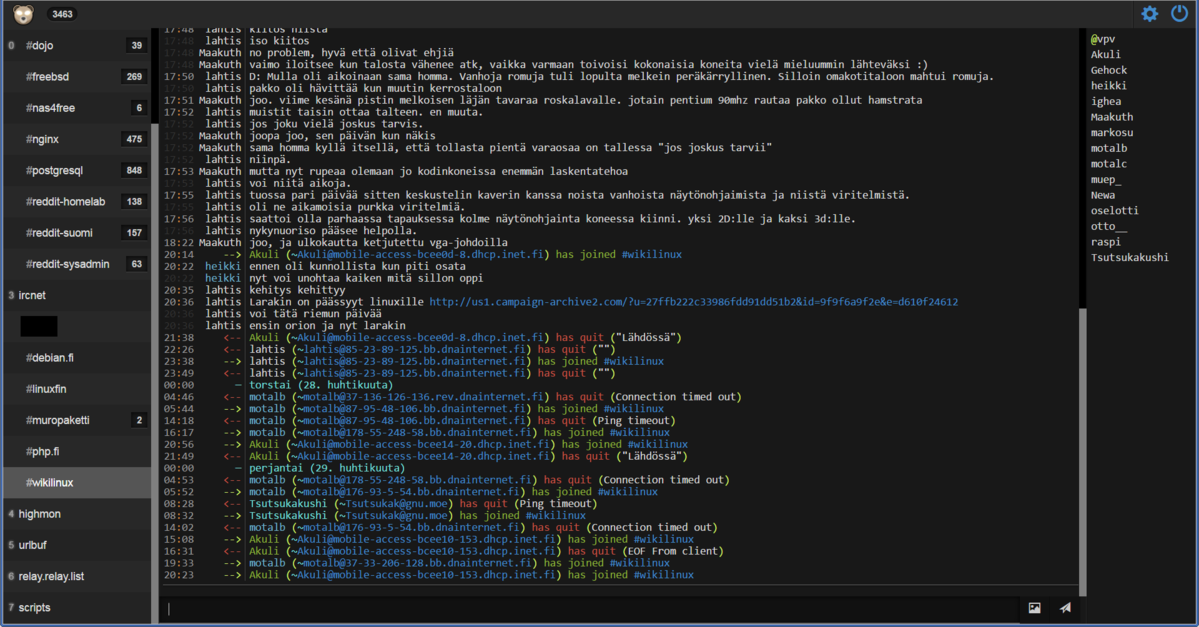Screen dimensions: 1199x627
Task: Send message with paper plane icon
Action: [1065, 608]
